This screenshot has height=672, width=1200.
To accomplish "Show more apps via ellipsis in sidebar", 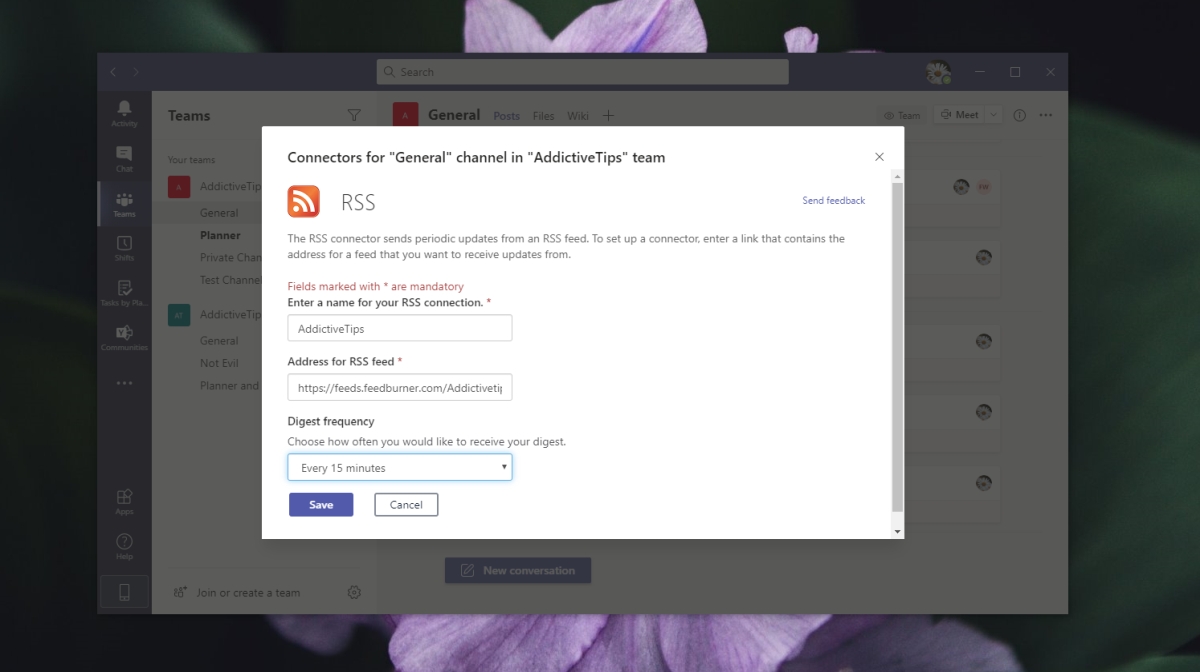I will click(x=124, y=383).
